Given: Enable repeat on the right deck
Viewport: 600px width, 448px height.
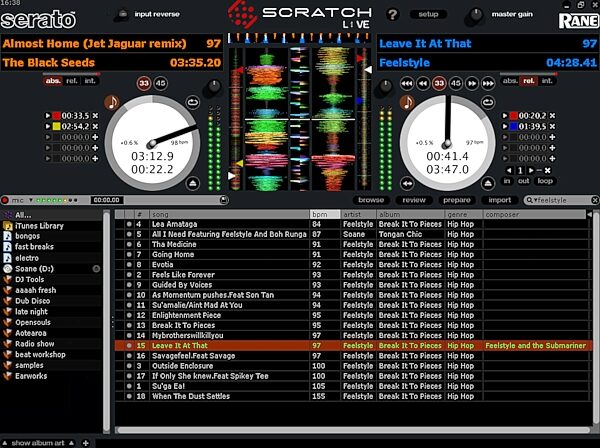Looking at the screenshot, I should click(x=488, y=102).
